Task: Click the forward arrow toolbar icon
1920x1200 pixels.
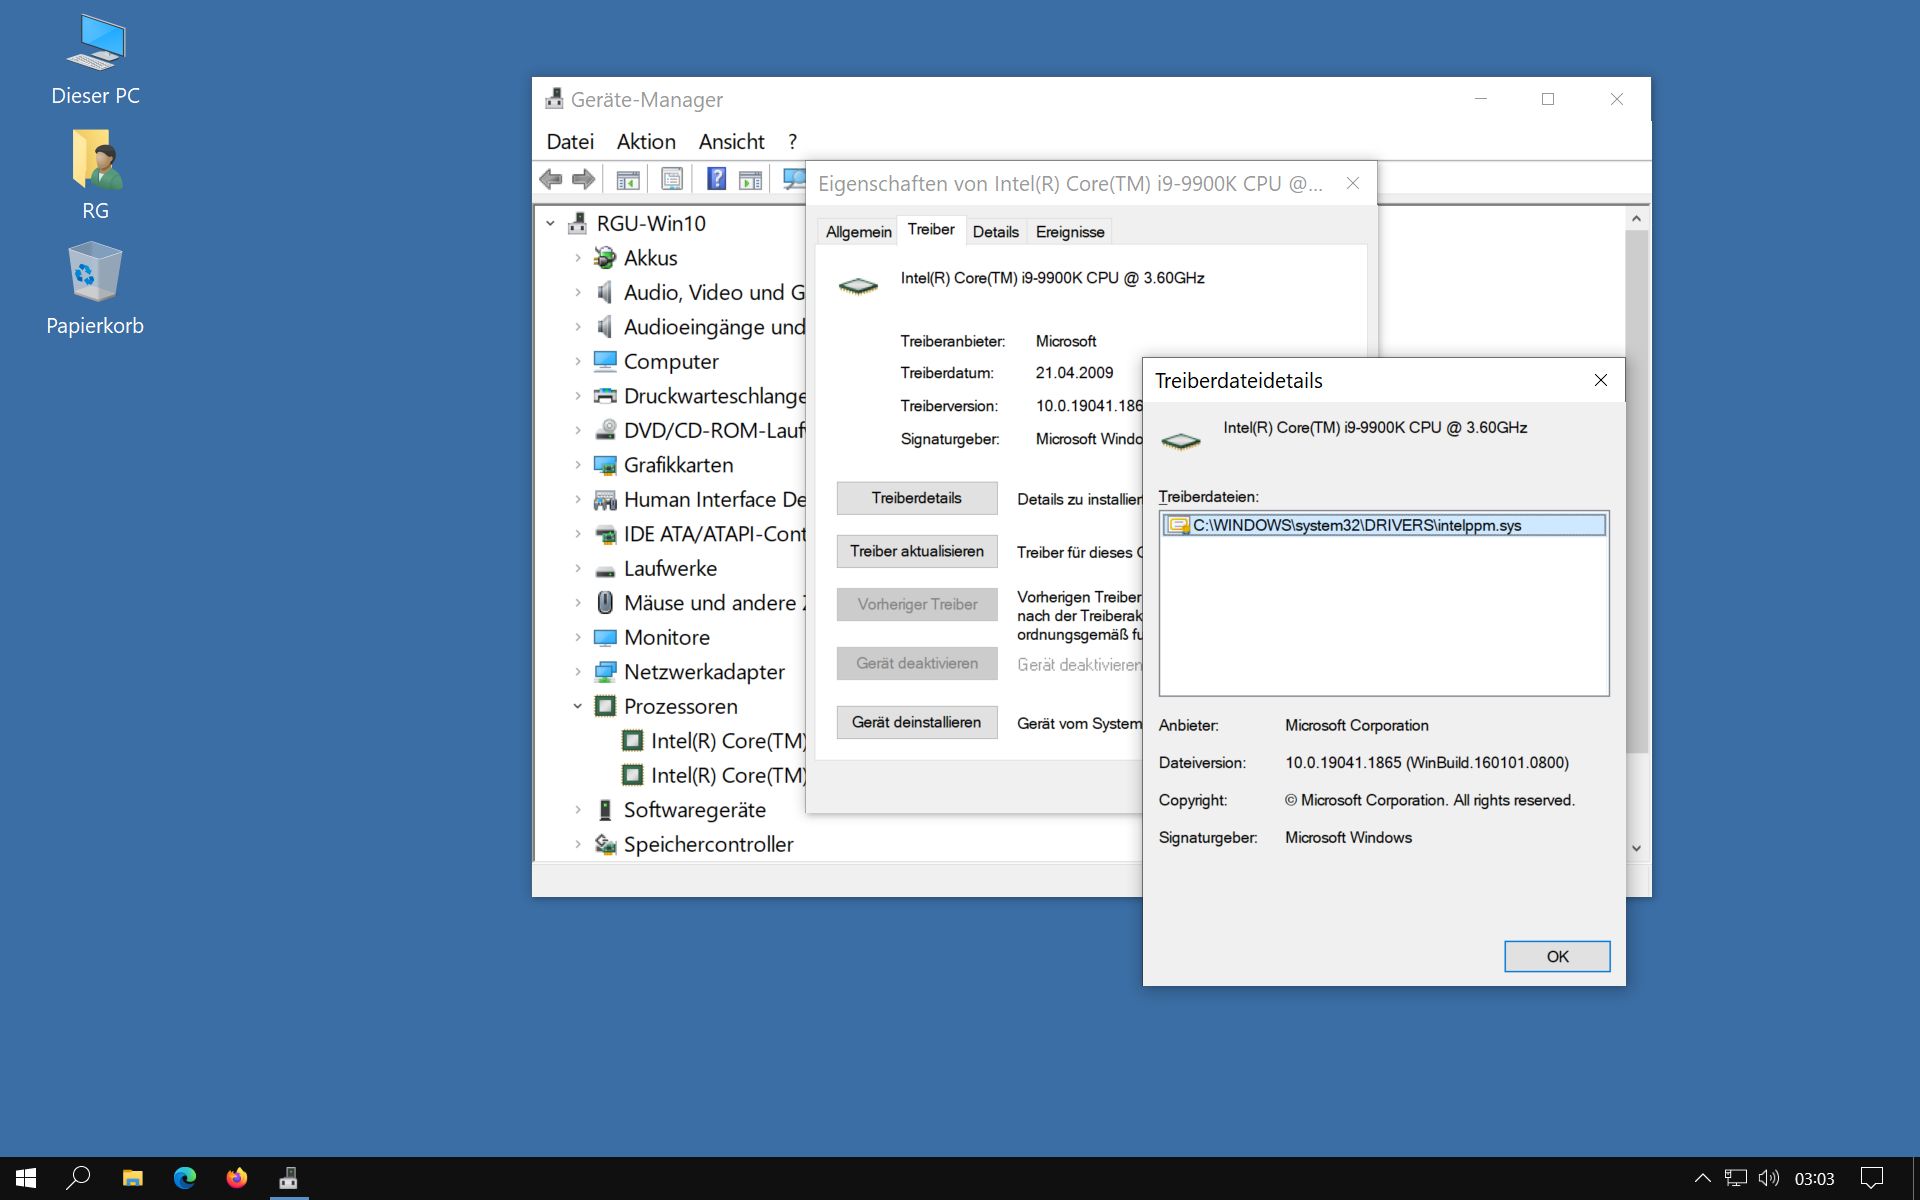Action: point(584,179)
